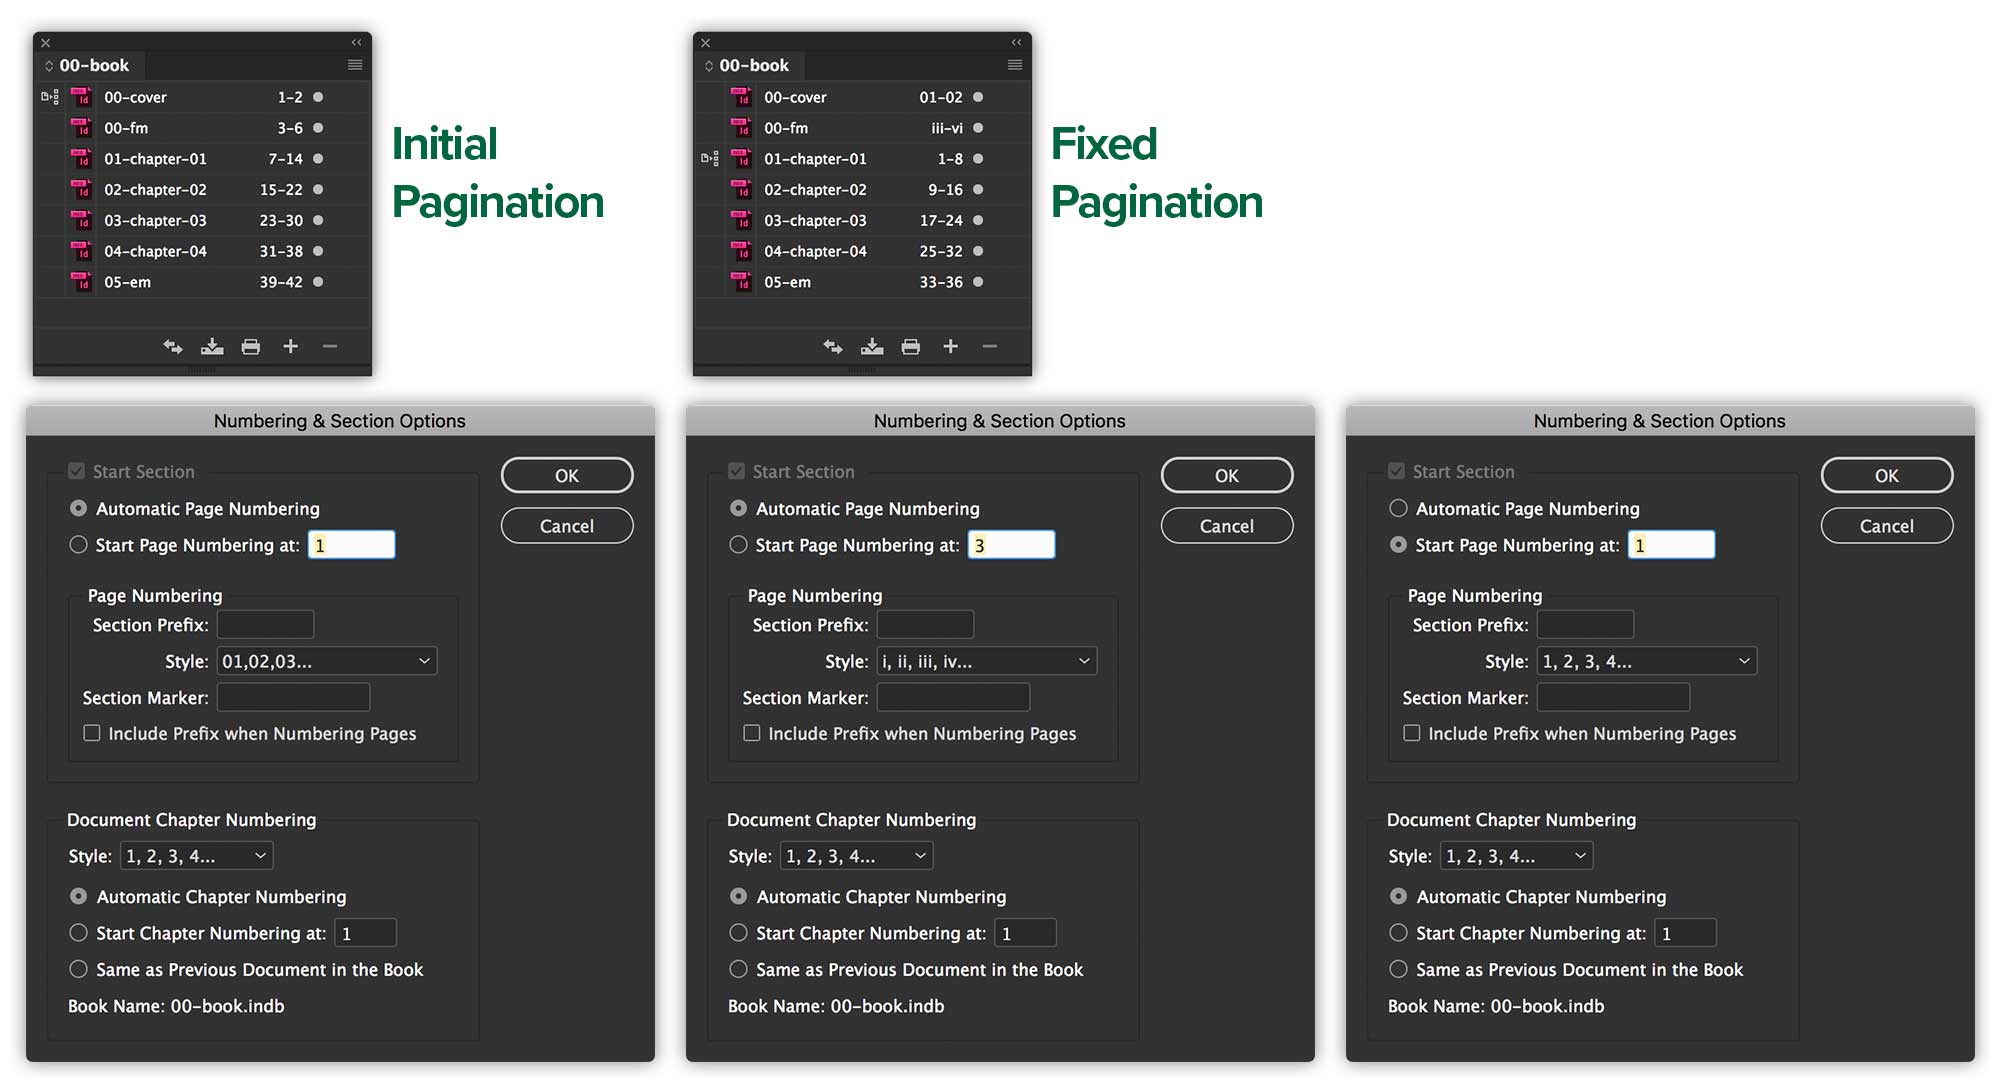Click InDesign file icon of 00-fm in left panel
This screenshot has width=2000, height=1085.
82,128
